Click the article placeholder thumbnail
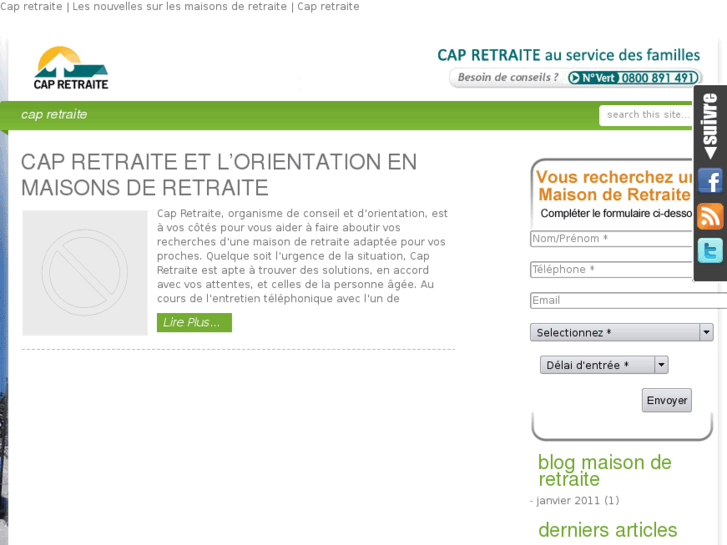Image resolution: width=727 pixels, height=545 pixels. pos(85,273)
